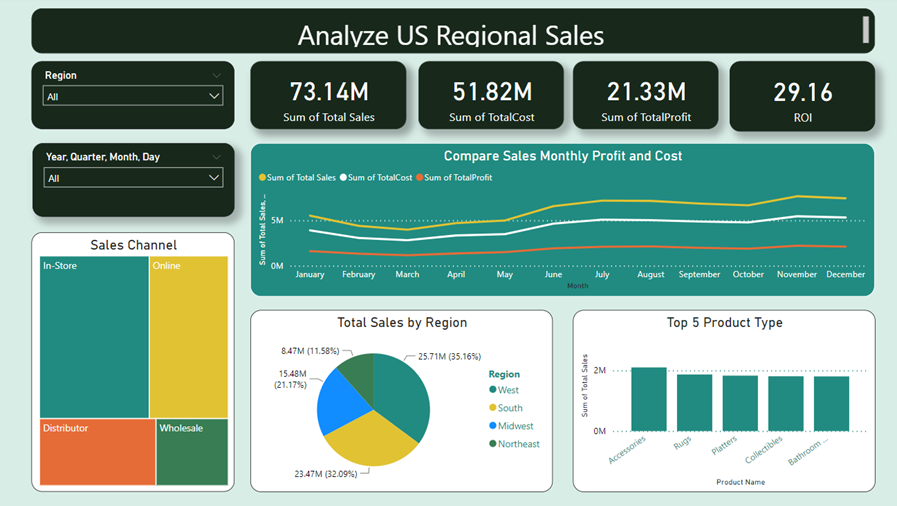Click the Sum of TotalCost legend dot
Viewport: 897px width, 506px height.
pyautogui.click(x=344, y=178)
